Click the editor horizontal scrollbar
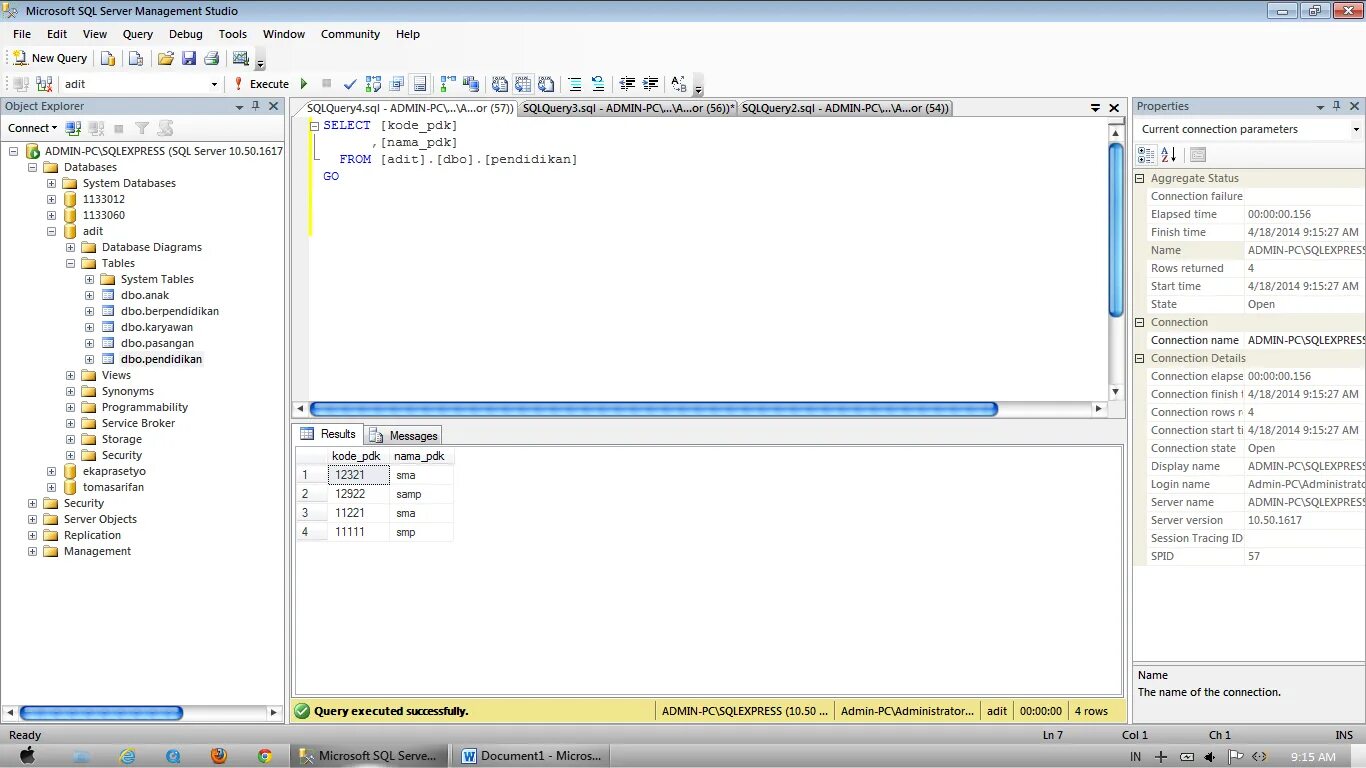The image size is (1366, 768). coord(654,409)
